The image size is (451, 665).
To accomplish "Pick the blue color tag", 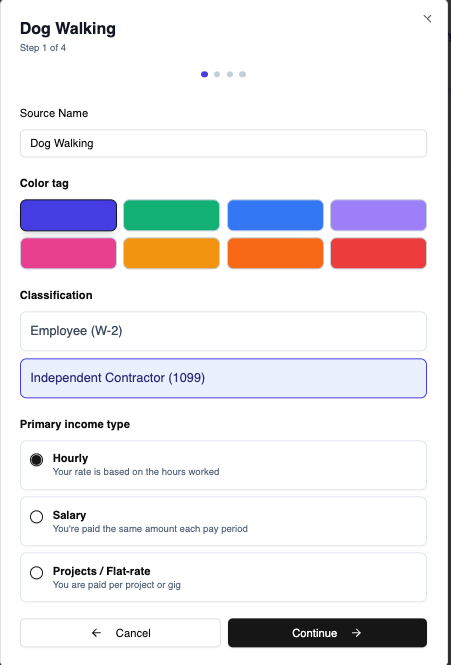I will pyautogui.click(x=275, y=215).
